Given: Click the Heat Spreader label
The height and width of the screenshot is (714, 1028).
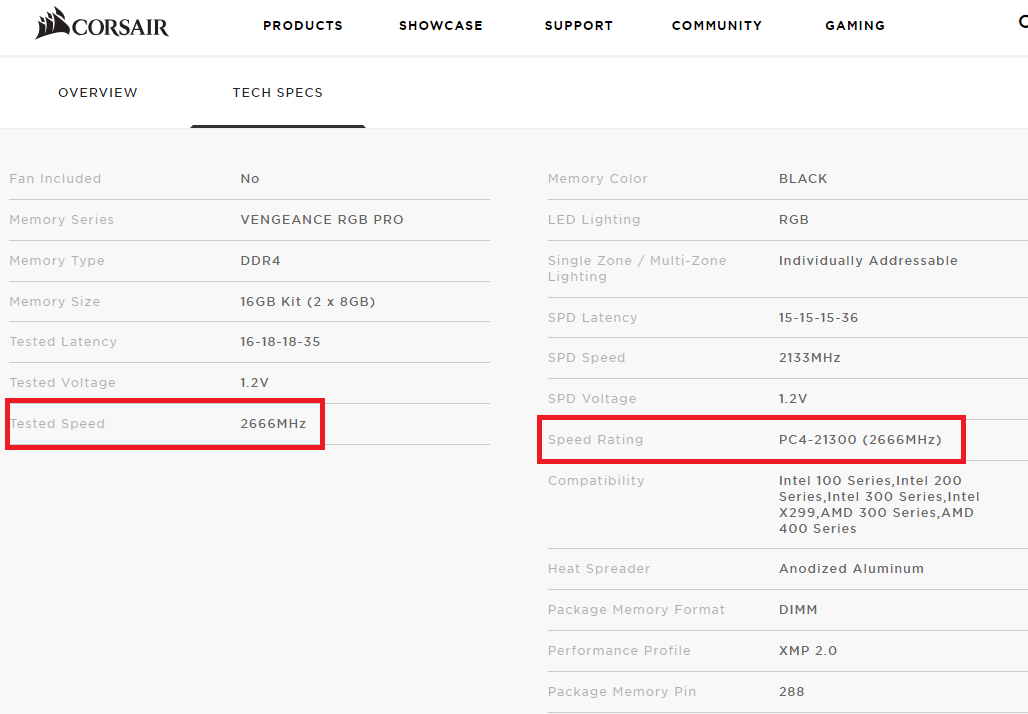Looking at the screenshot, I should (599, 568).
